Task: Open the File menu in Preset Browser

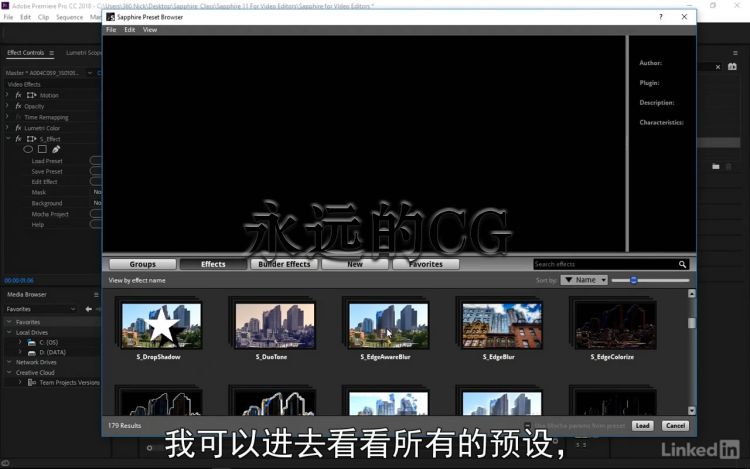Action: tap(111, 30)
